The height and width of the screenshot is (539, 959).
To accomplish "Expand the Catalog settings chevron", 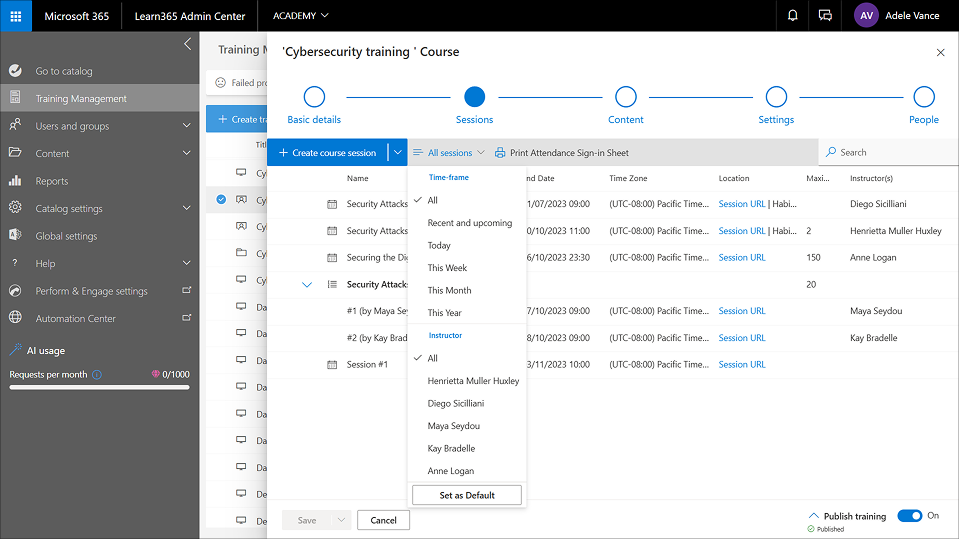I will (x=187, y=208).
